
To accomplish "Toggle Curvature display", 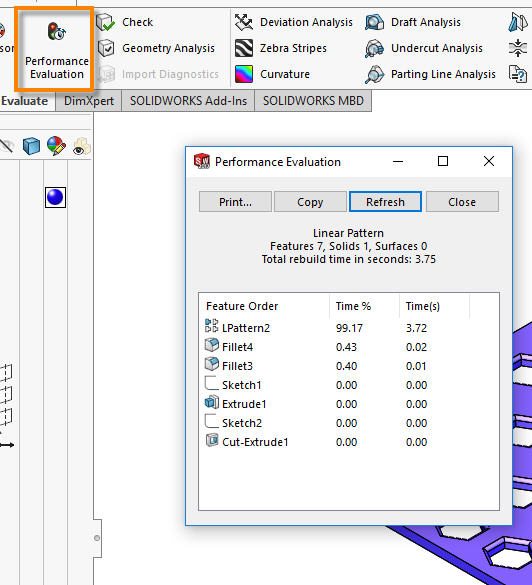I will coord(272,74).
